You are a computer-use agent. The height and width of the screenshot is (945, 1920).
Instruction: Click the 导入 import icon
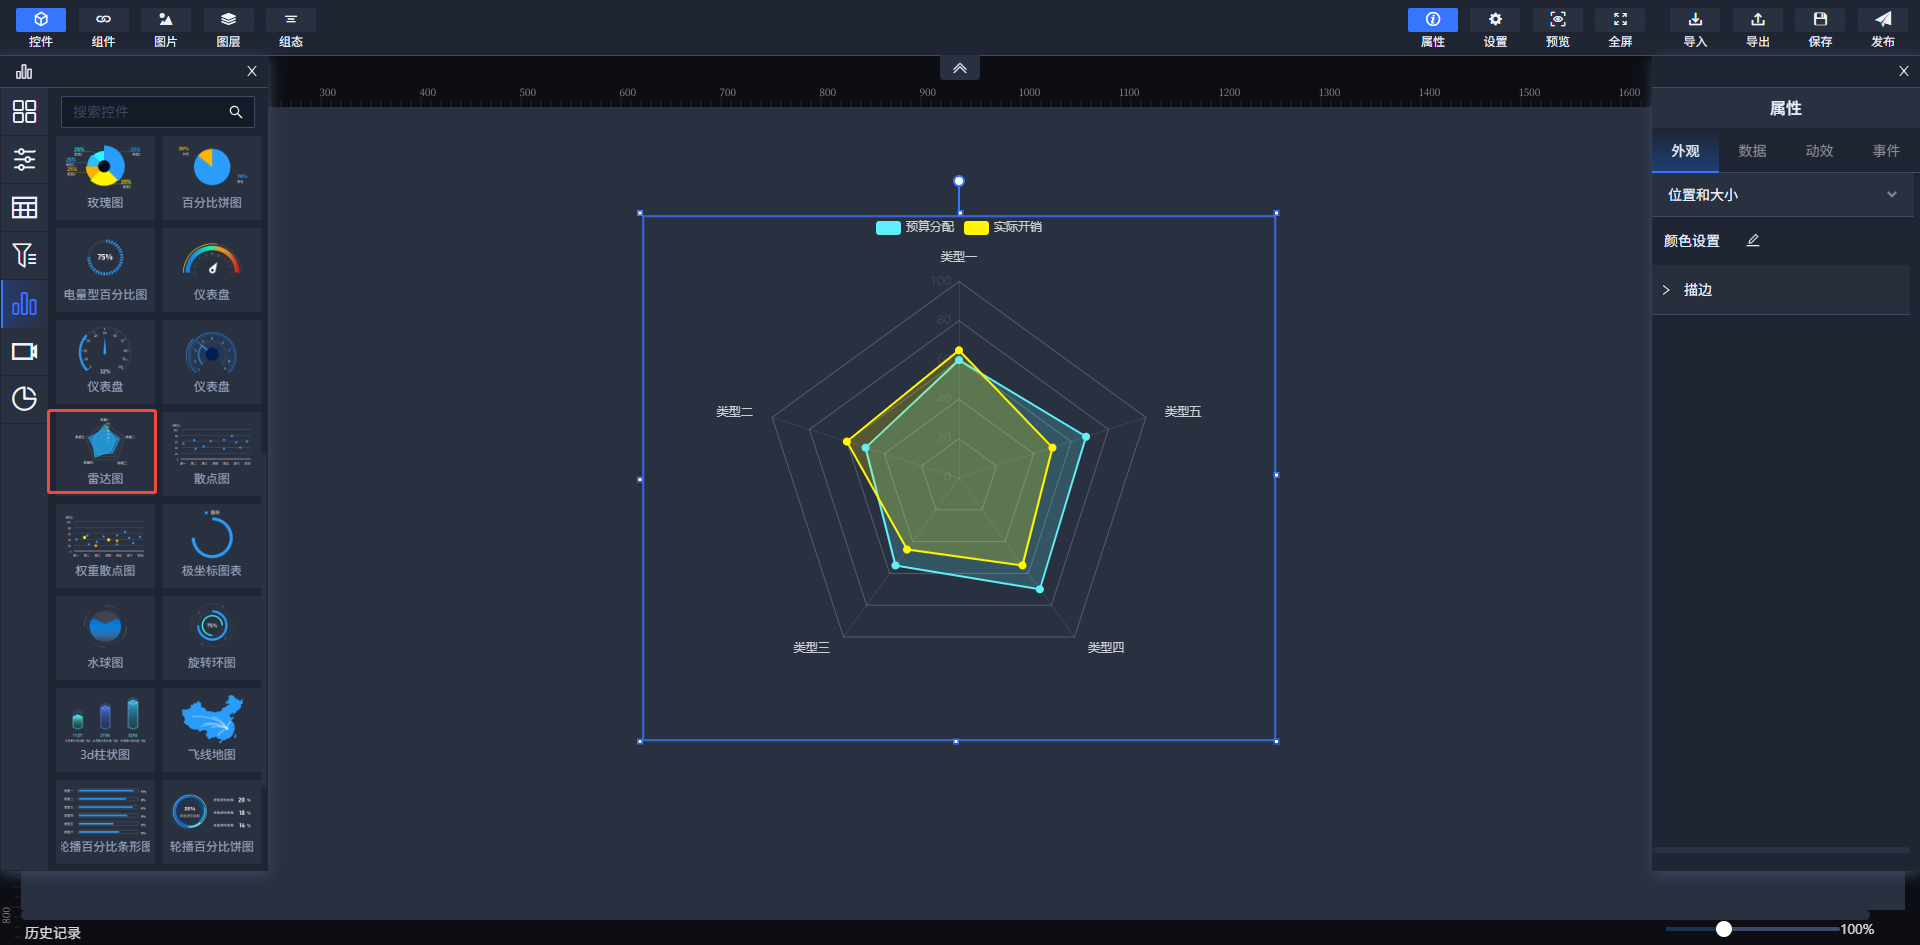click(x=1695, y=20)
